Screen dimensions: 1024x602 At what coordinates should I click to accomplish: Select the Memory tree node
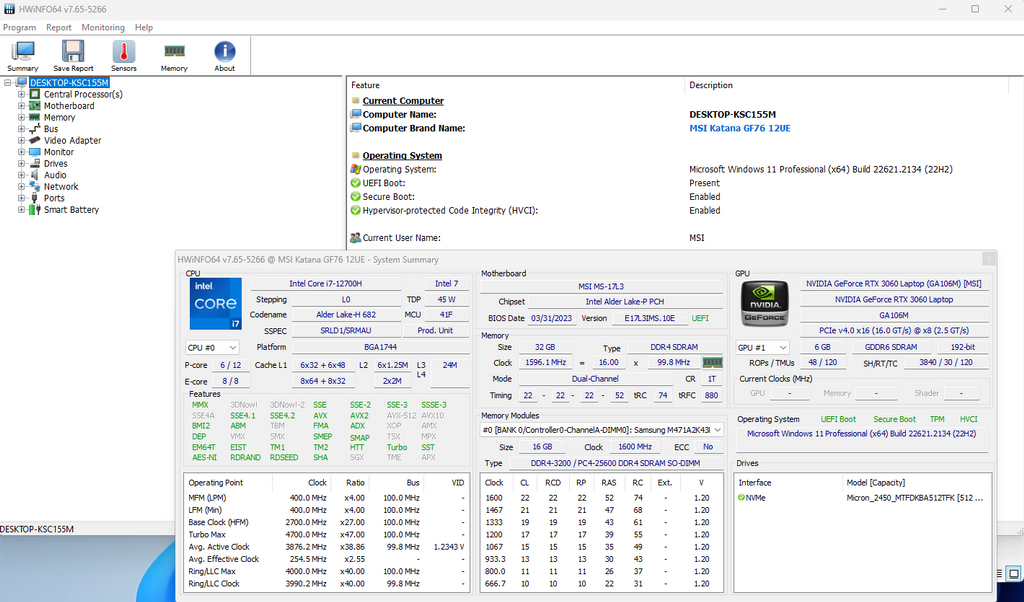coord(59,118)
